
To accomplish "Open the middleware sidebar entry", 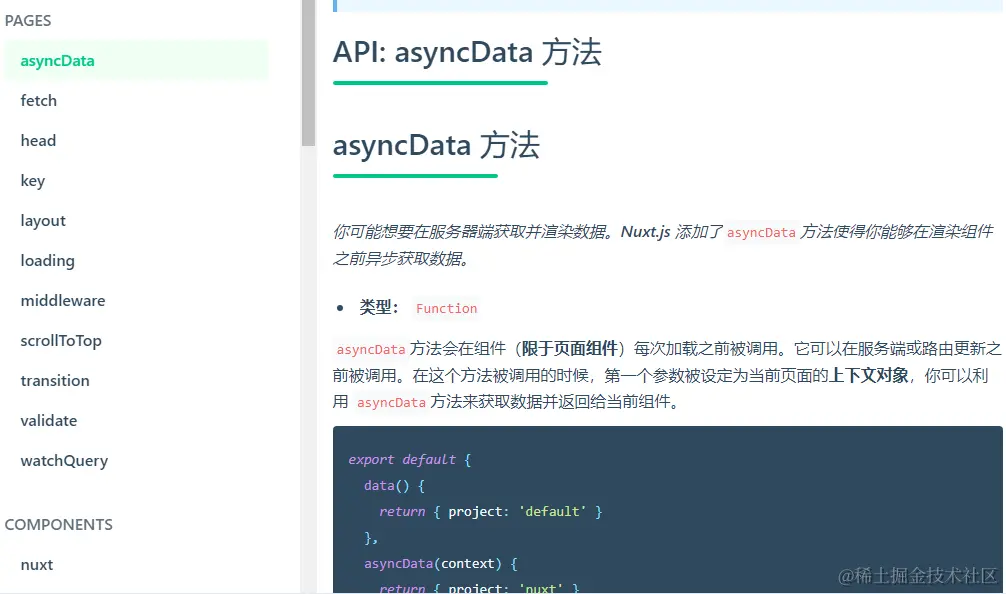I will pos(63,300).
